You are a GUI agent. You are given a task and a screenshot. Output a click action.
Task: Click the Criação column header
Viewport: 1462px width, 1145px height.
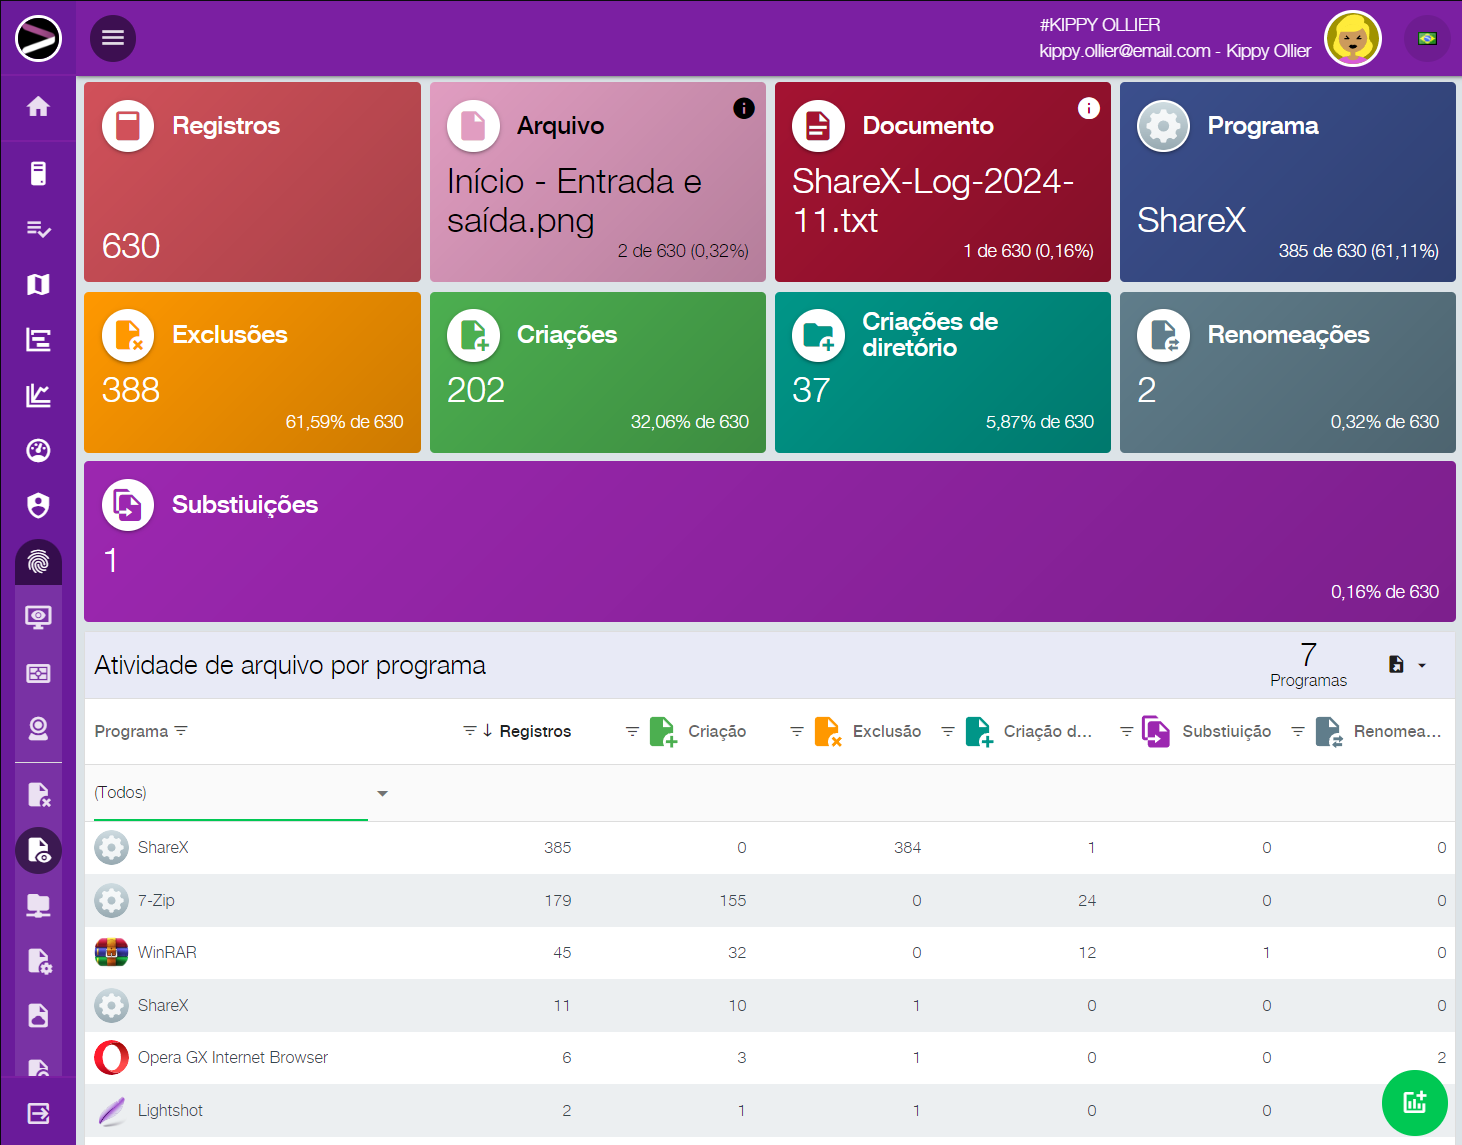point(716,732)
